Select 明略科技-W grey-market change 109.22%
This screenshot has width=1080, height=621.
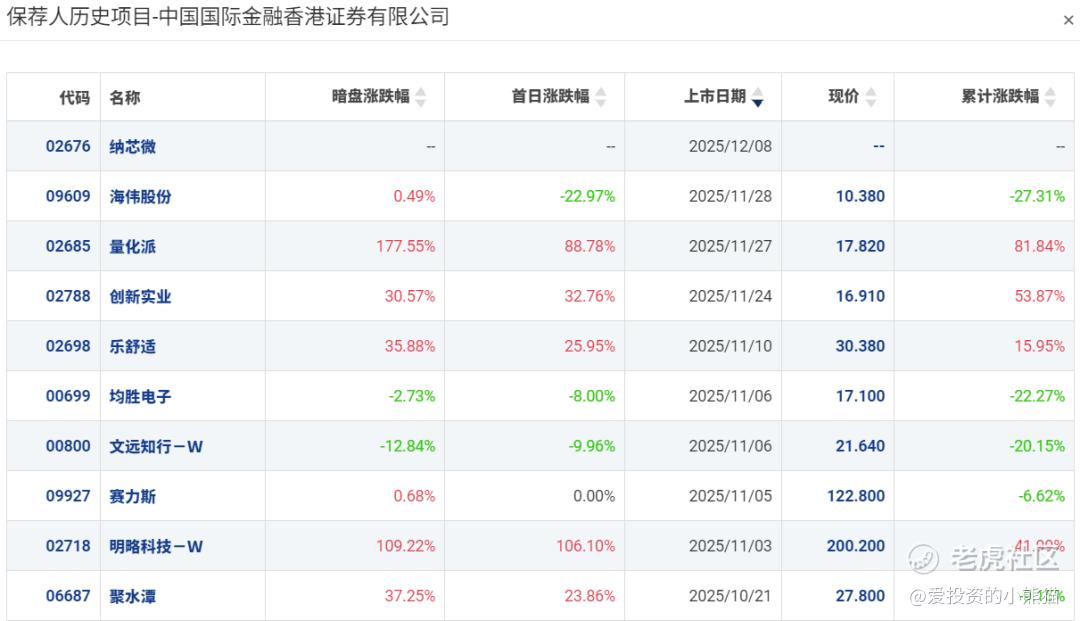click(x=406, y=546)
